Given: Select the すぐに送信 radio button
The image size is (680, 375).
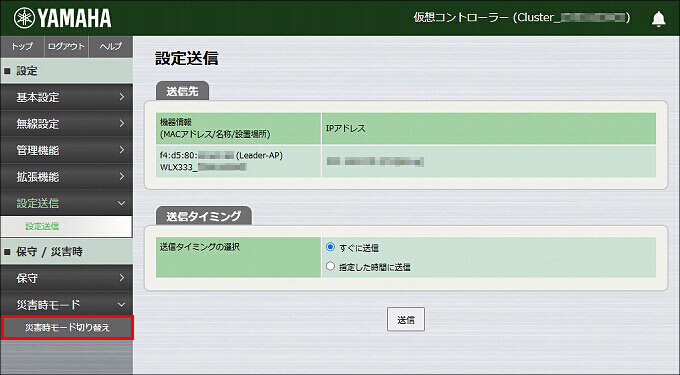Looking at the screenshot, I should 330,247.
